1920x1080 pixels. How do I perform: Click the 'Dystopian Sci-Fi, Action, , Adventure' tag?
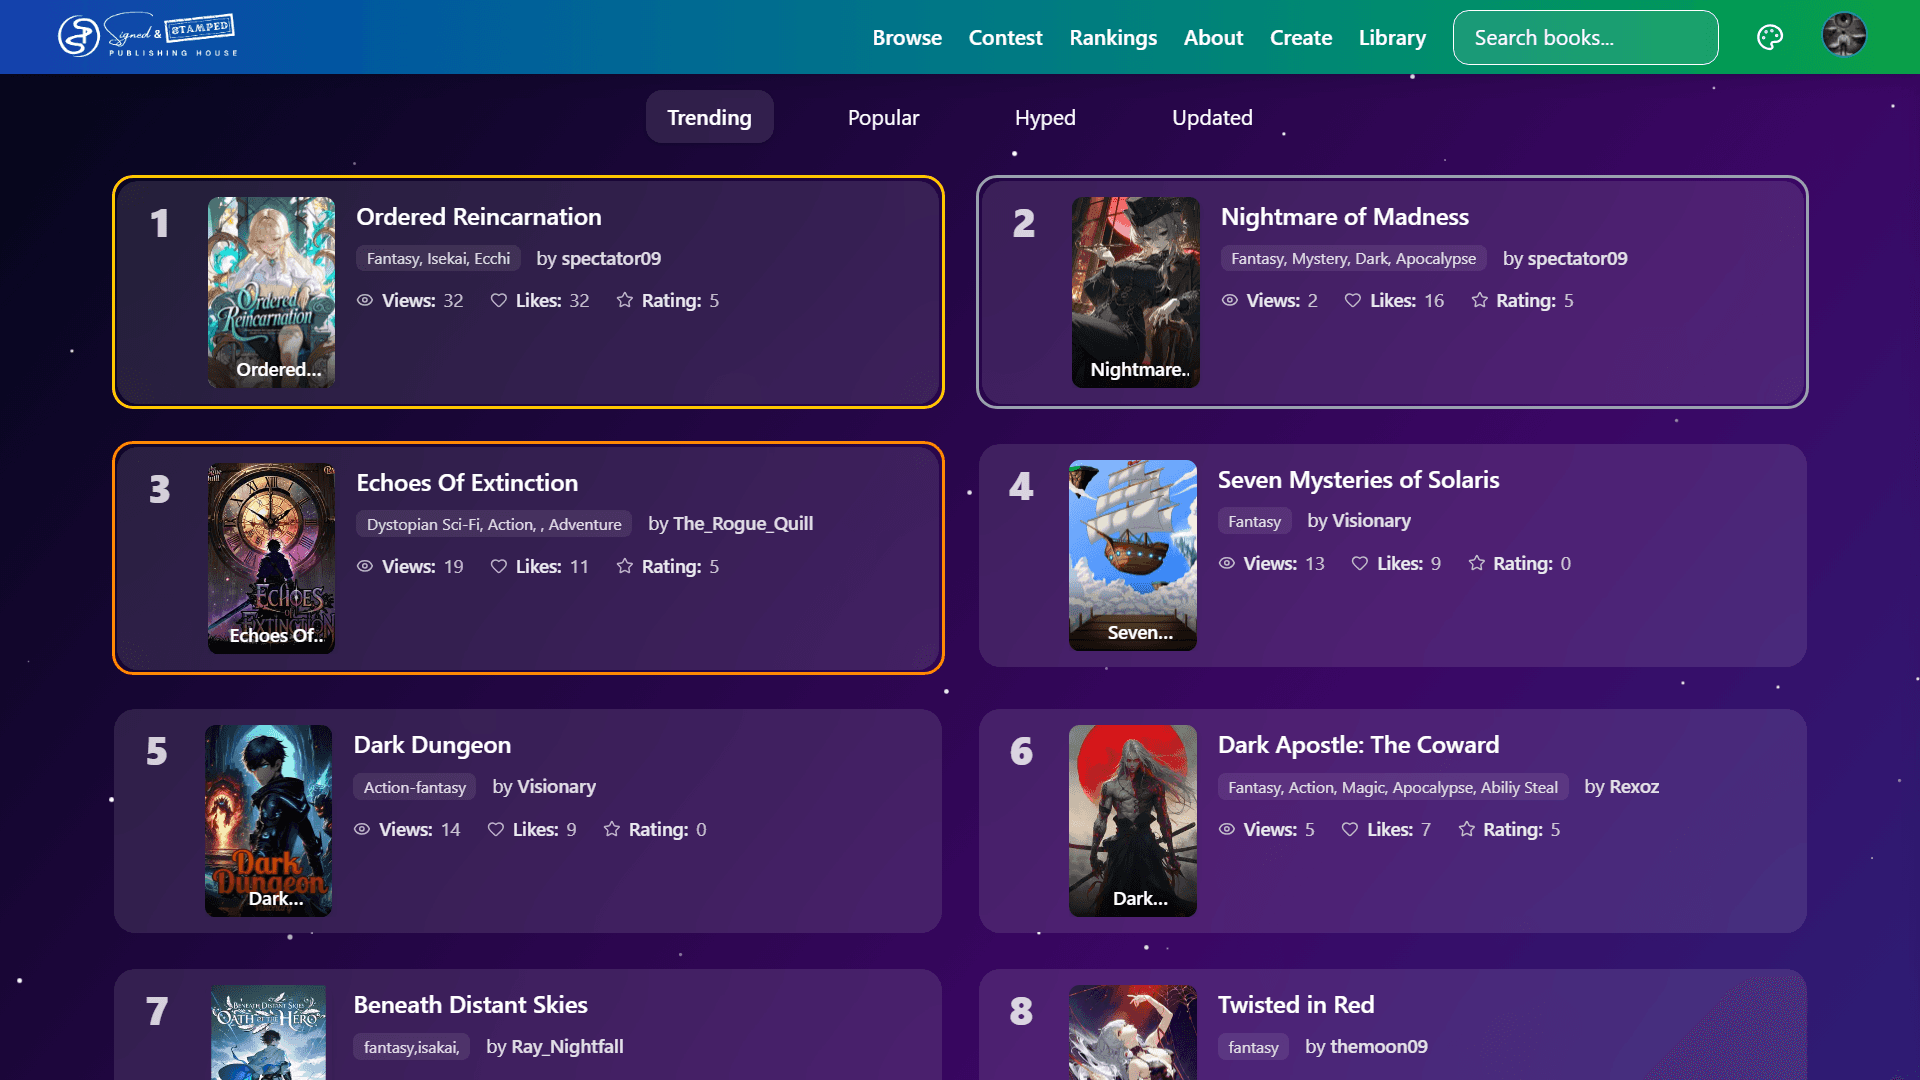pos(494,525)
